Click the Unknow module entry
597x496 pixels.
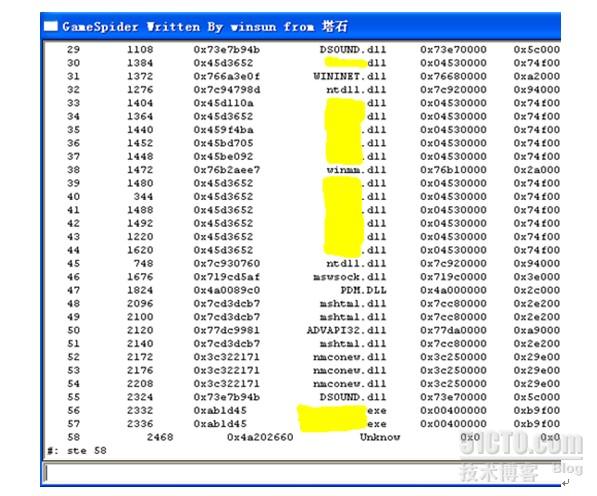(380, 437)
